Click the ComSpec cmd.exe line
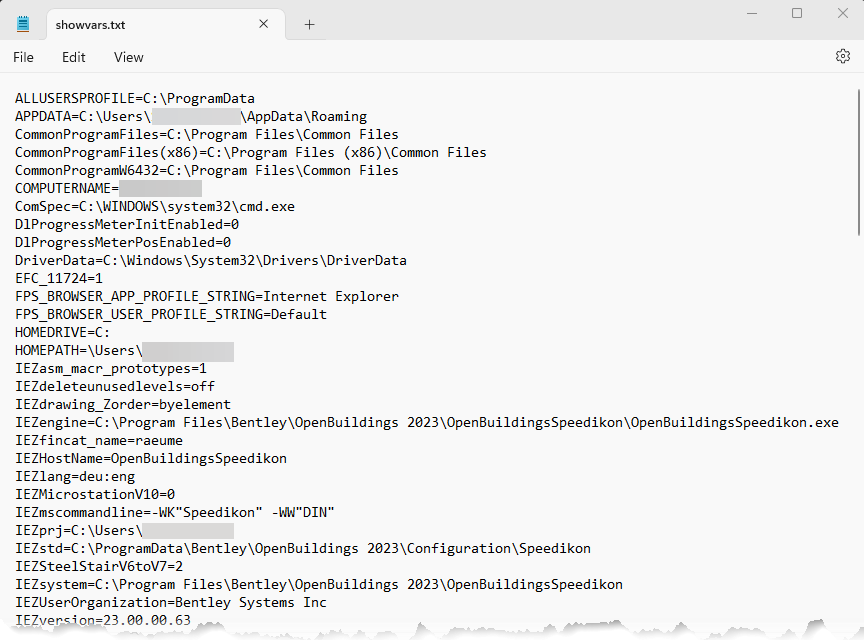Viewport: 864px width, 640px height. (x=155, y=207)
